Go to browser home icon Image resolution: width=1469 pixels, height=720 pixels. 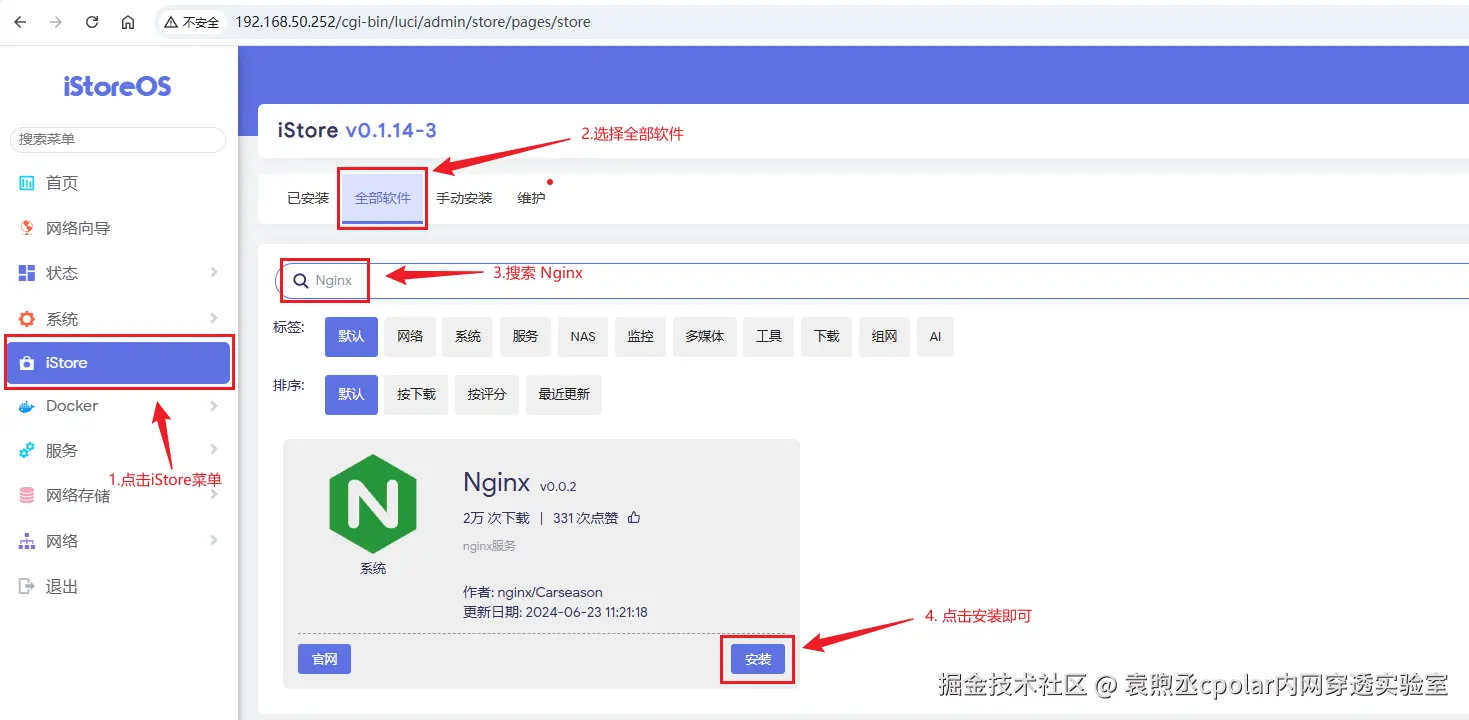(x=128, y=22)
